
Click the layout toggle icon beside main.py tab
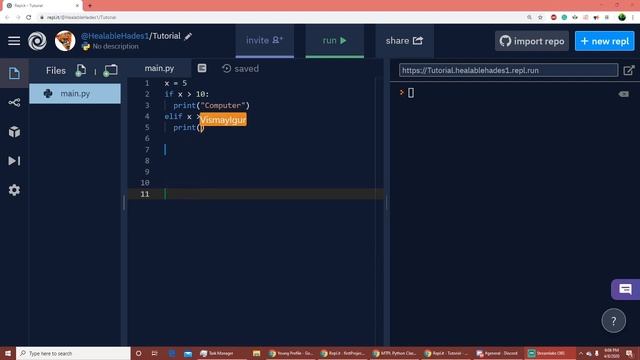tap(202, 68)
